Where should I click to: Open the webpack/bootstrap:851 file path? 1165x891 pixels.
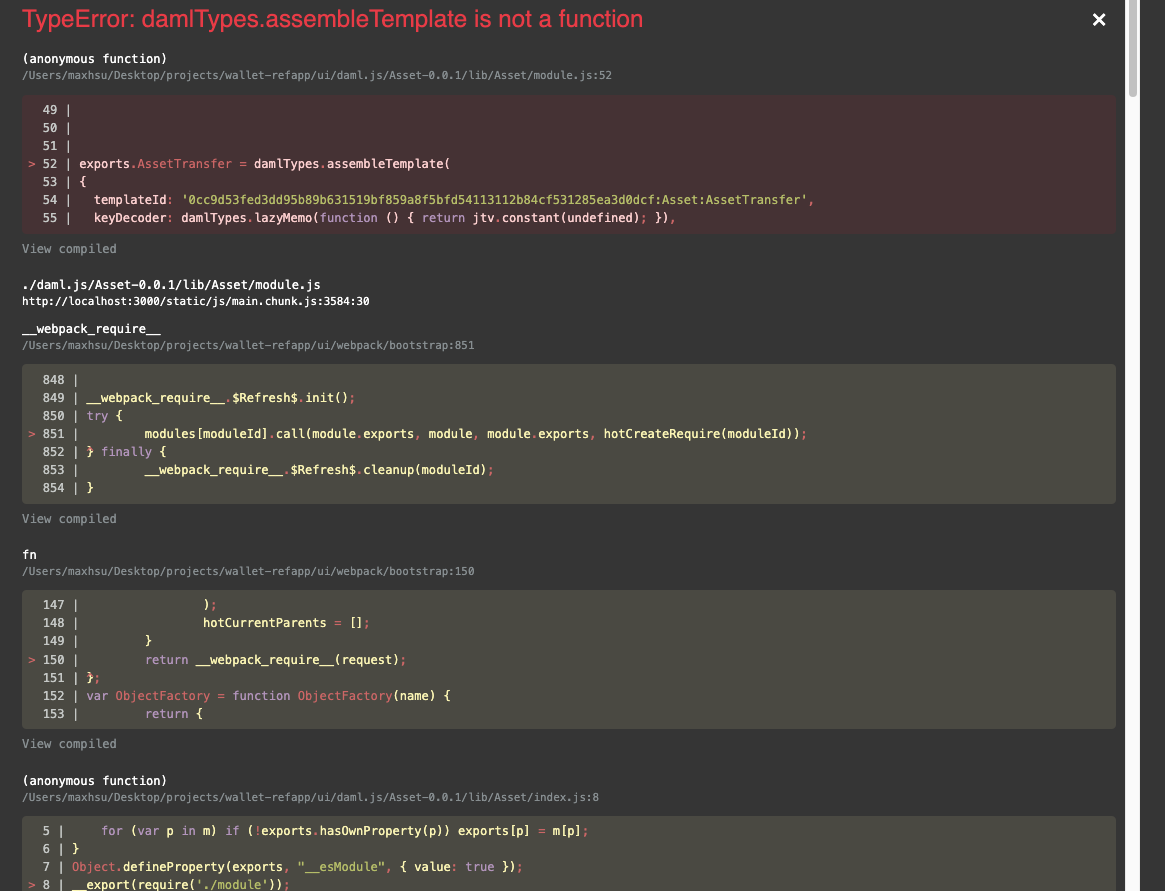click(x=248, y=345)
